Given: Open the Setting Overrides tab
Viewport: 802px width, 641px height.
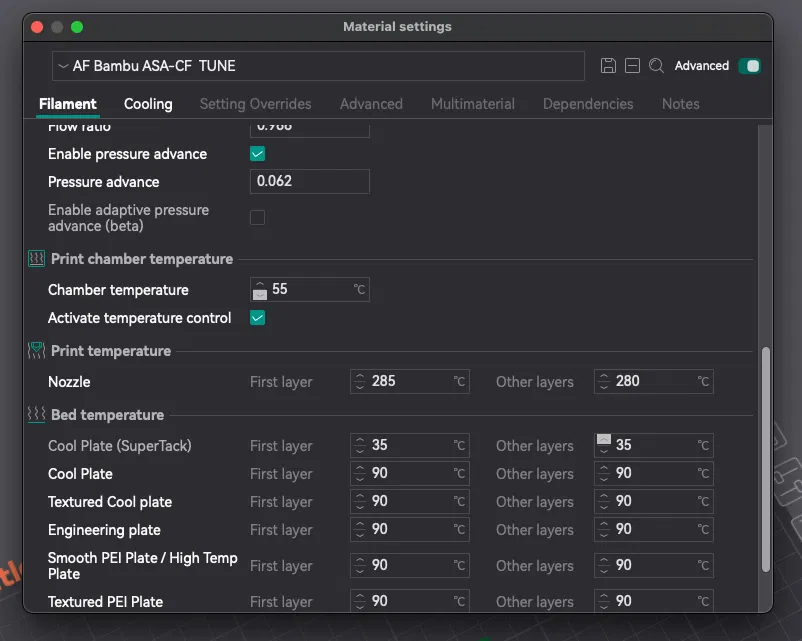Looking at the screenshot, I should pyautogui.click(x=255, y=104).
